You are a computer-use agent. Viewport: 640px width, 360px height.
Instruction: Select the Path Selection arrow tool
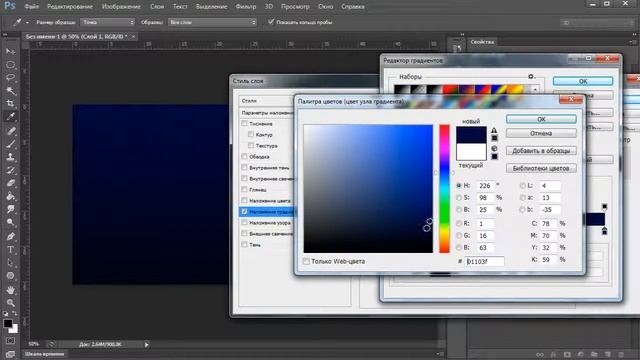10,262
